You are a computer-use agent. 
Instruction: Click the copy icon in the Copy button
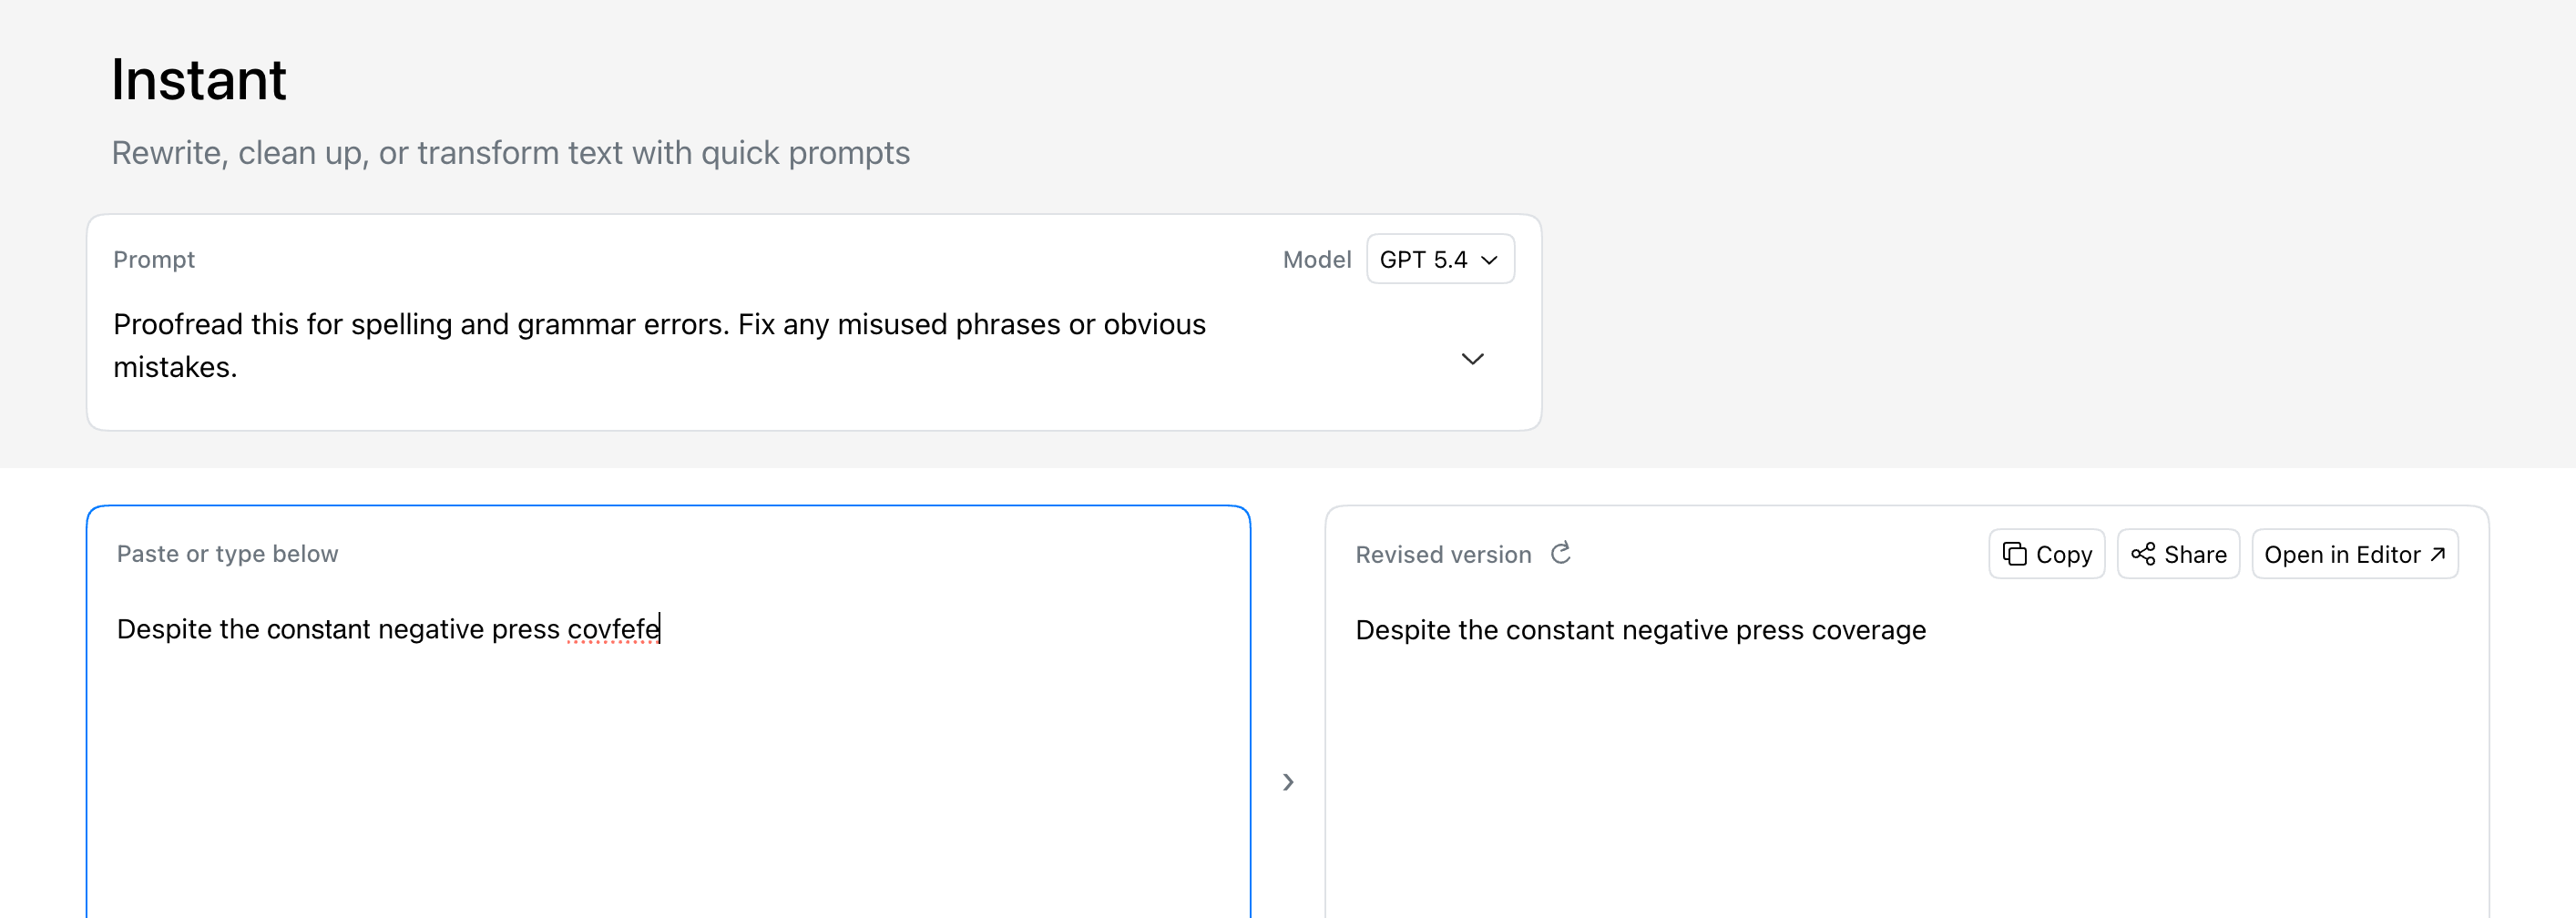tap(2014, 554)
